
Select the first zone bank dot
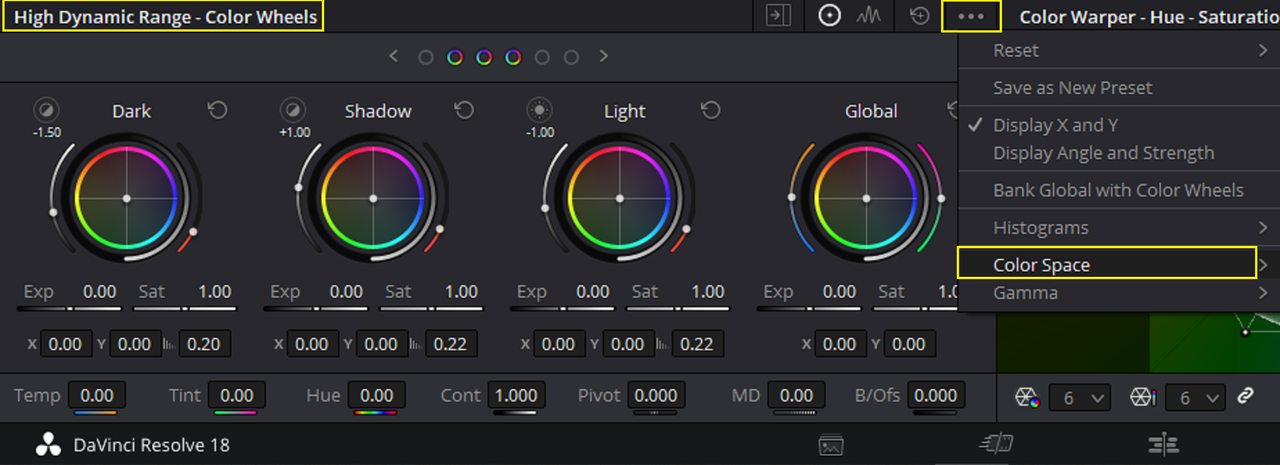tap(426, 58)
